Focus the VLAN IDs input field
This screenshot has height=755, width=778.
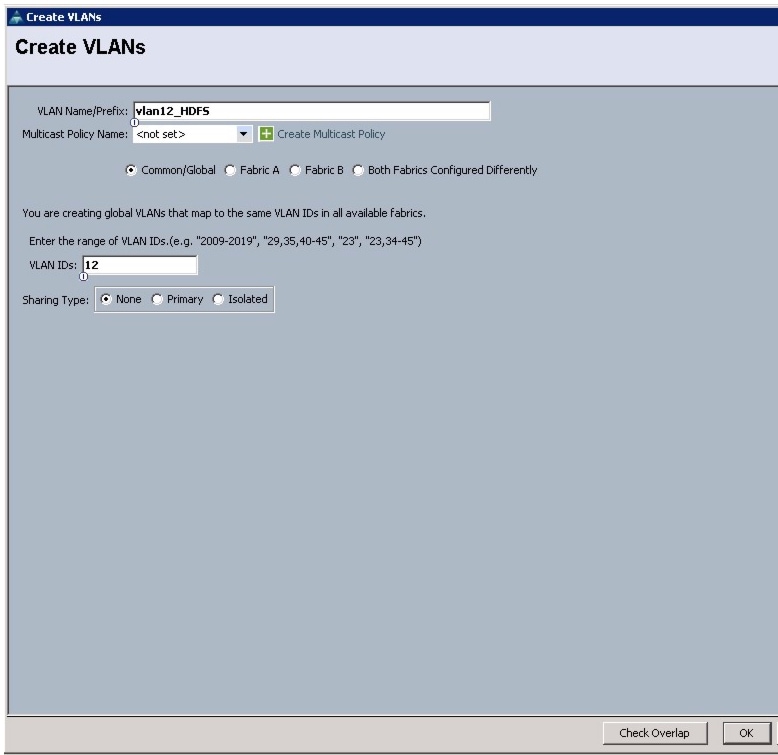pyautogui.click(x=140, y=265)
